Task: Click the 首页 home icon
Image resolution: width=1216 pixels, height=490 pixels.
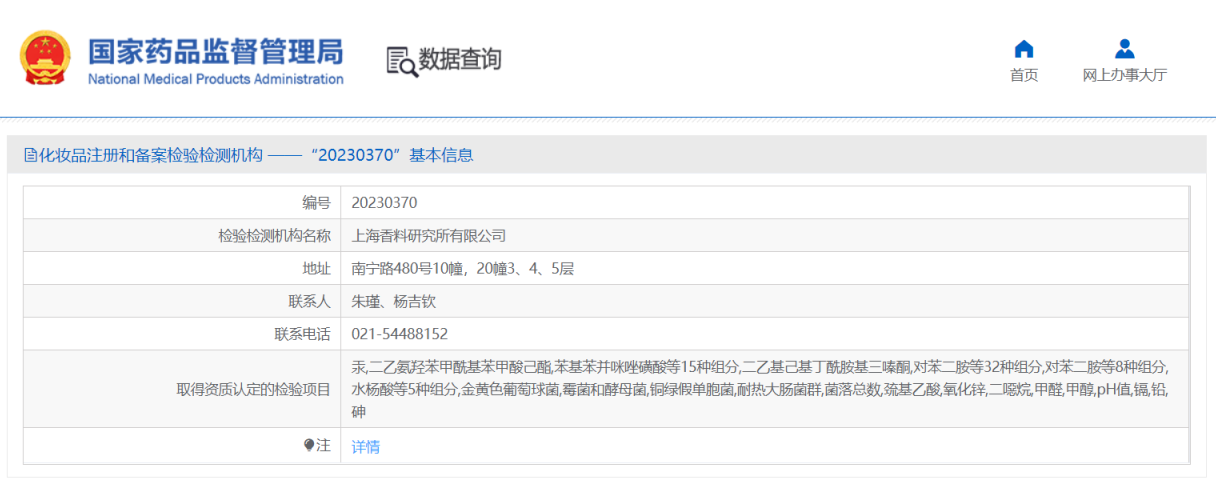Action: [x=1024, y=49]
